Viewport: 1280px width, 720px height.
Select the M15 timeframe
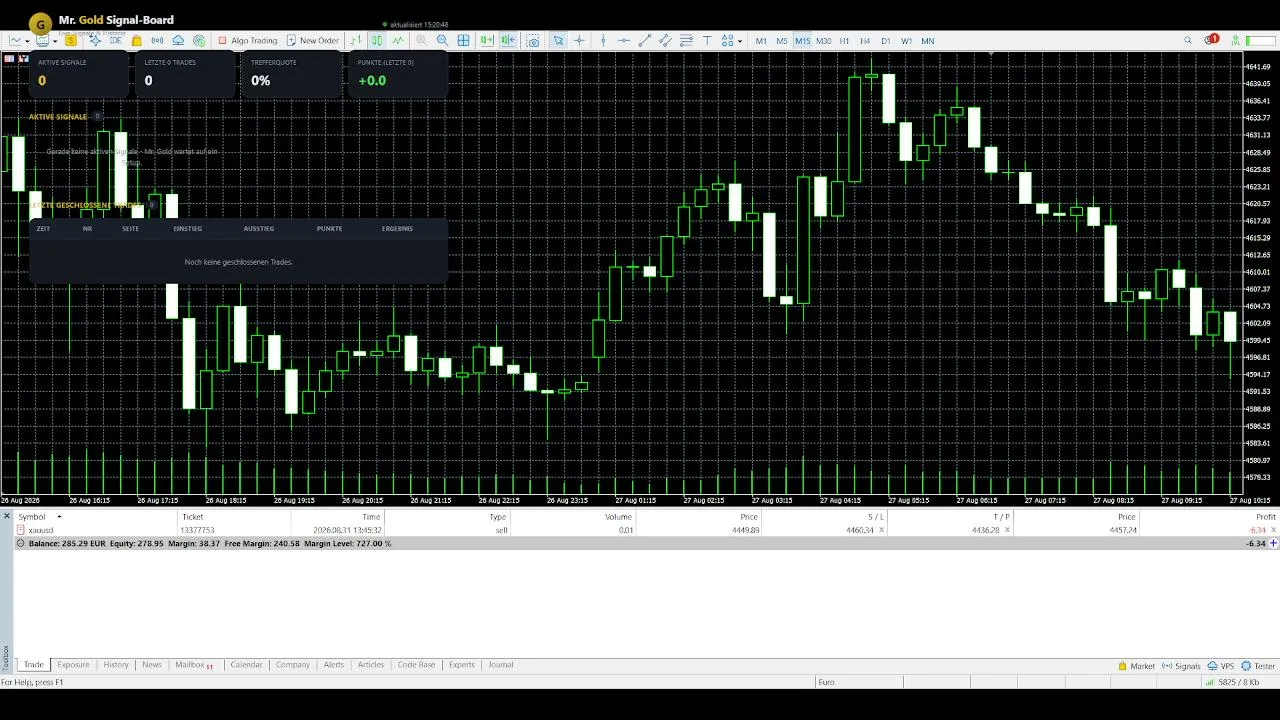803,41
